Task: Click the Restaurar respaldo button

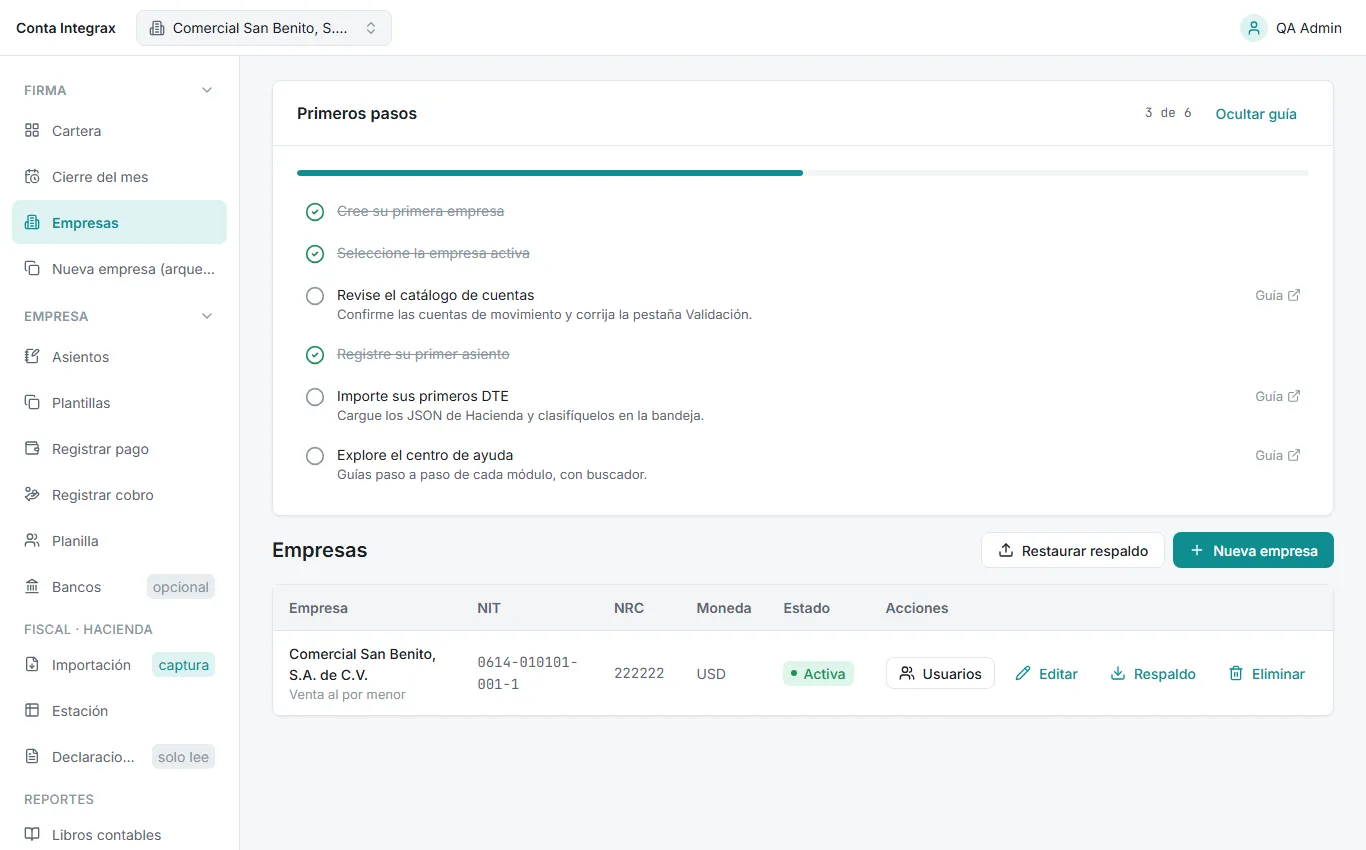Action: click(1073, 551)
